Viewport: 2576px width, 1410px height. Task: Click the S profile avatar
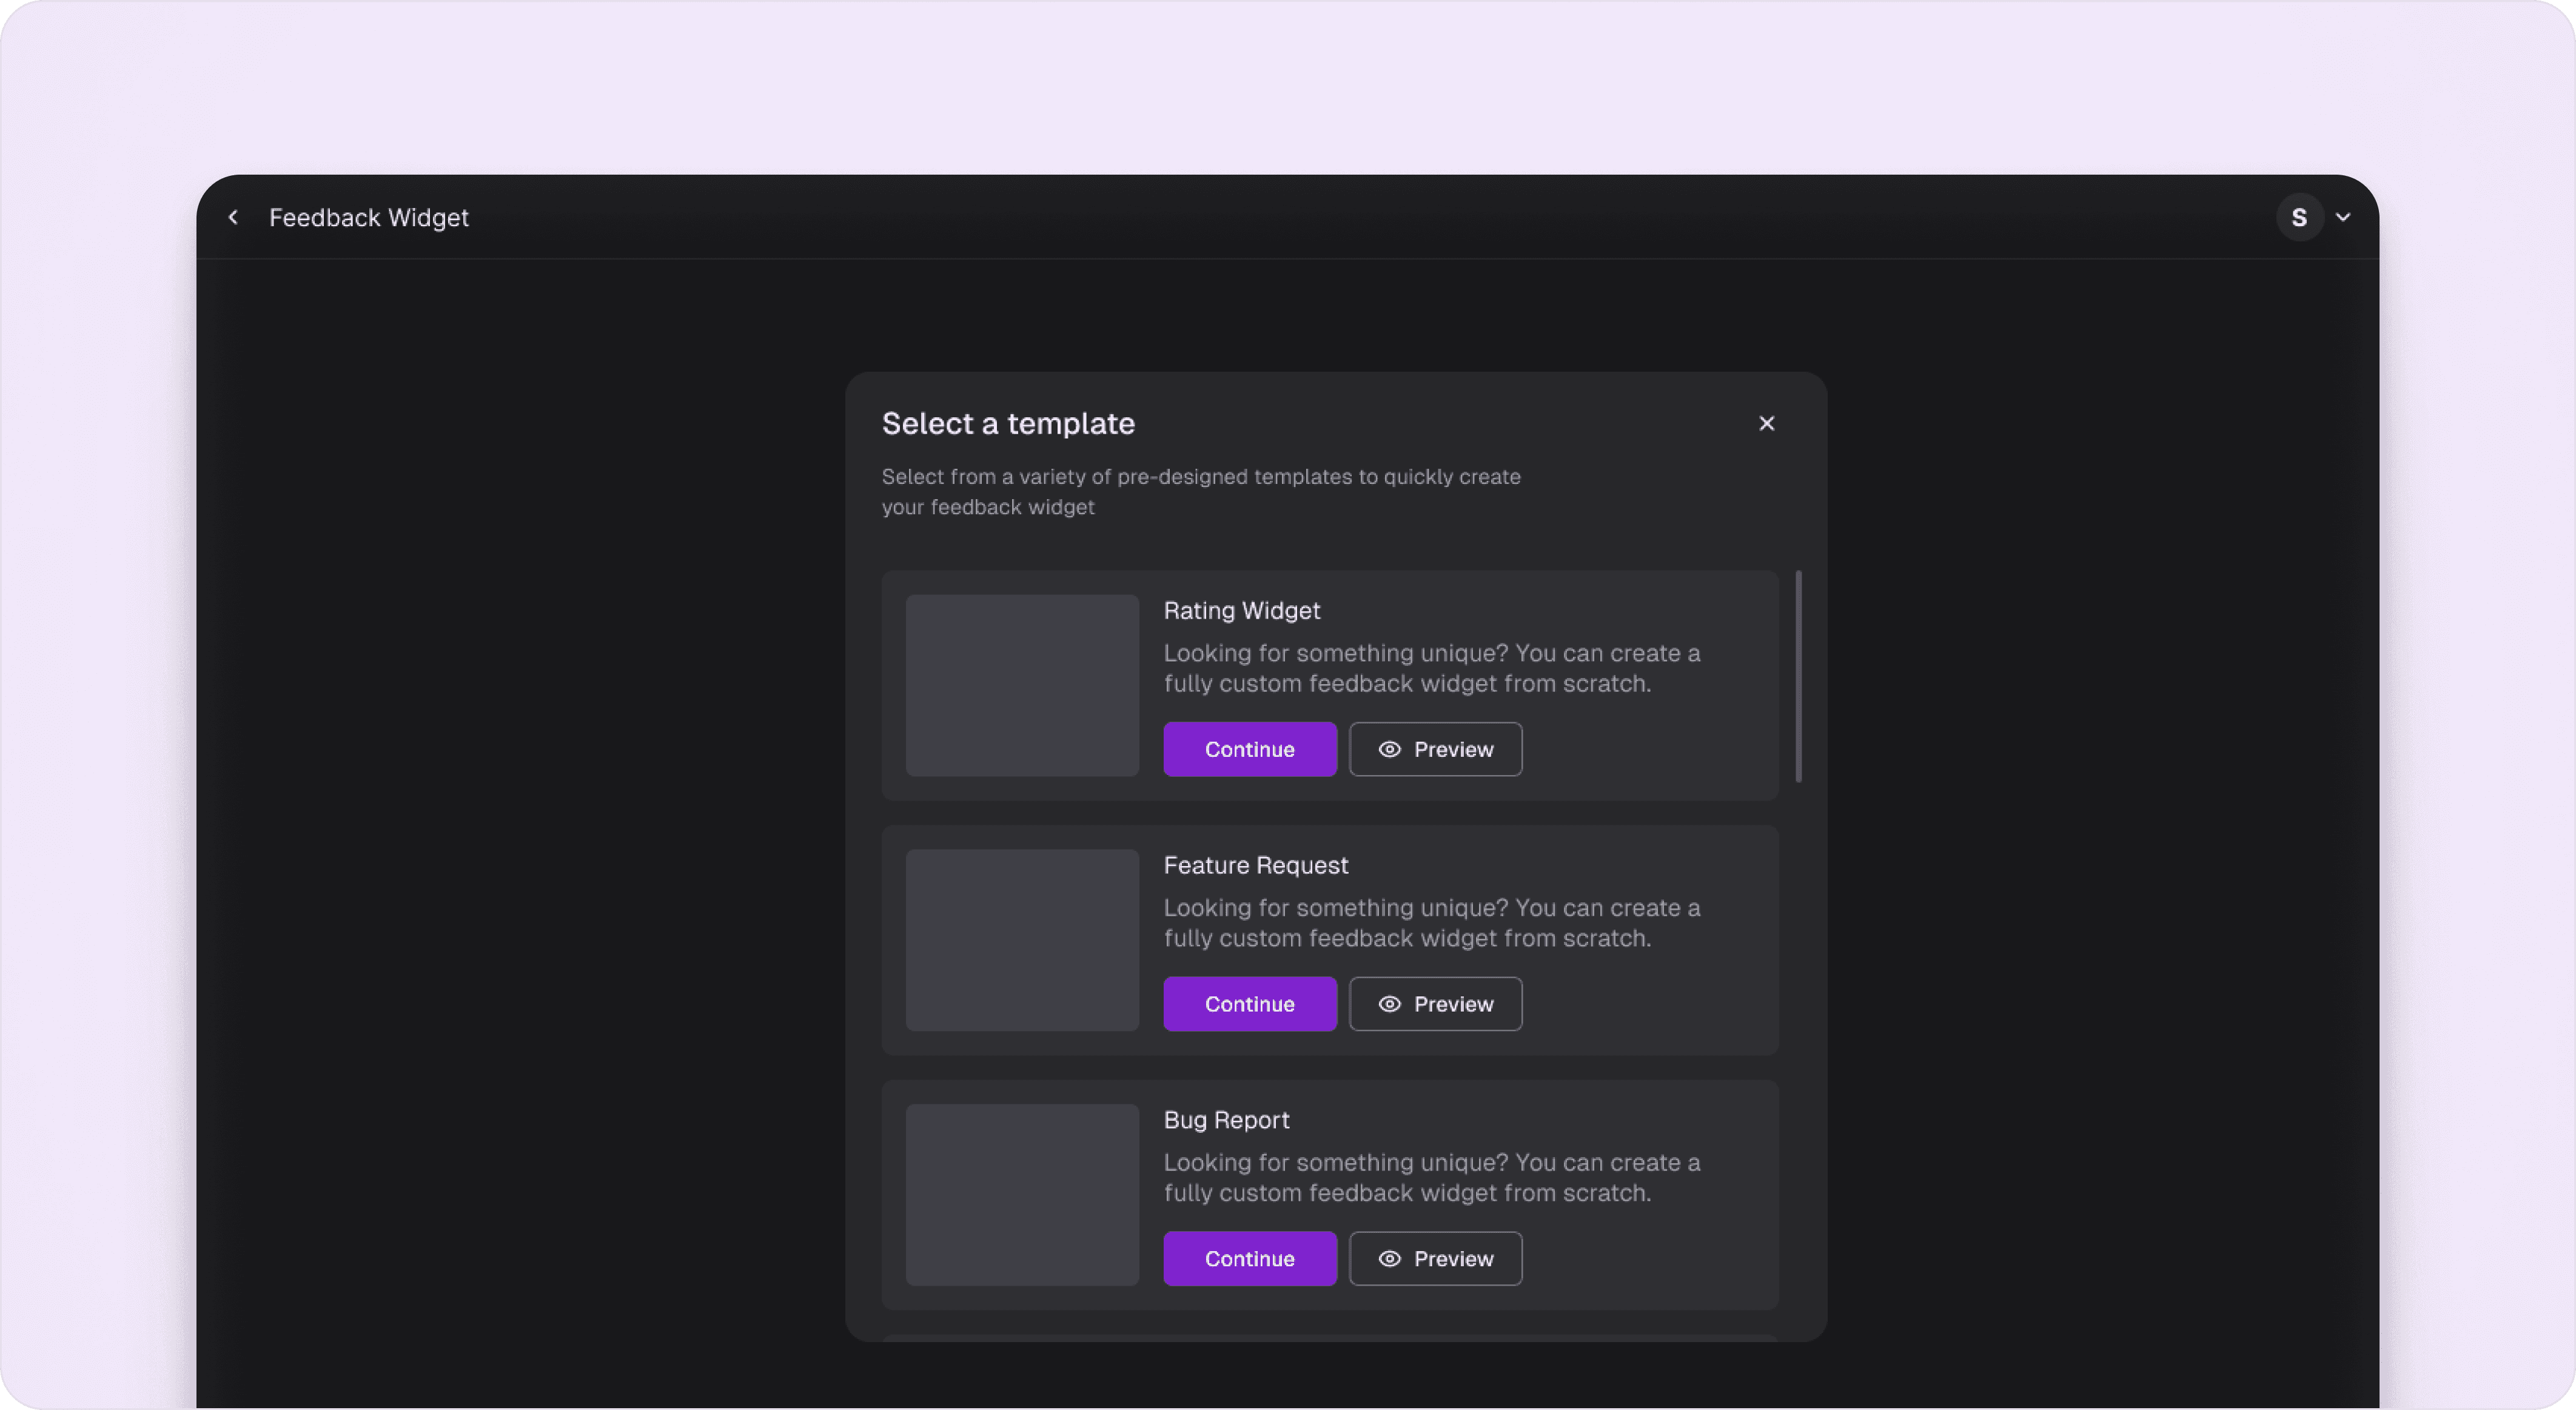pos(2299,217)
